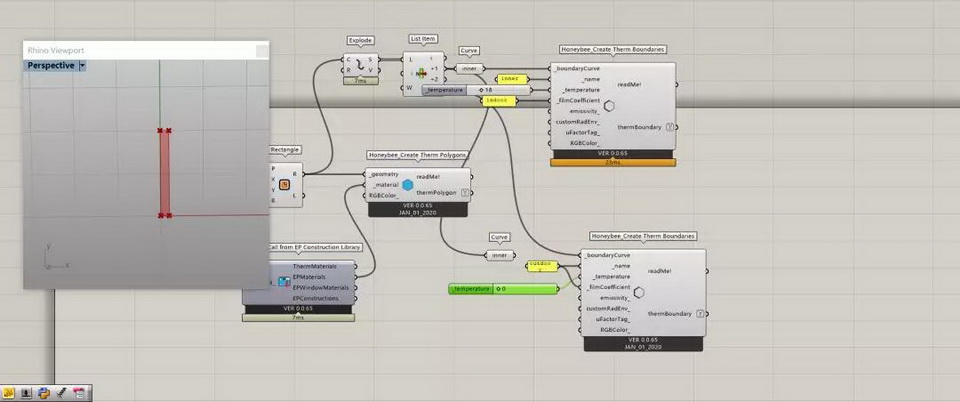Click the lower 'inner' Curve parameter
This screenshot has width=960, height=402.
click(x=499, y=255)
